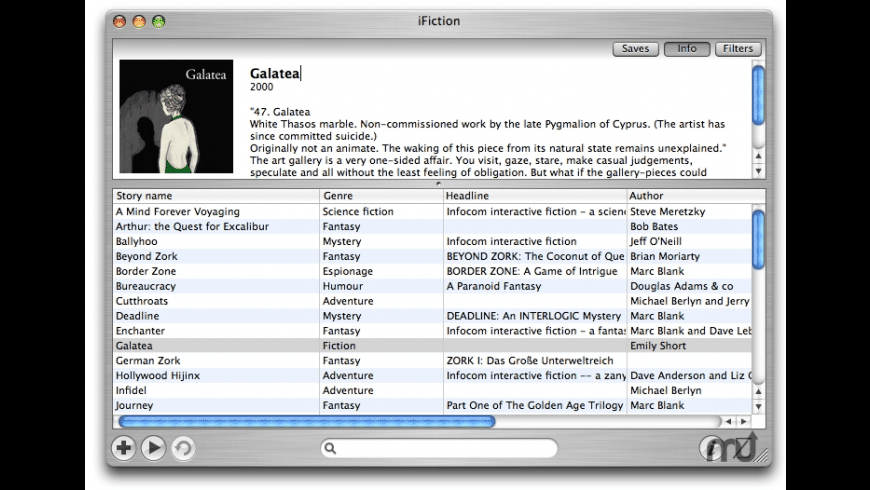Click author Steve Meretzky
This screenshot has width=870, height=490.
click(x=667, y=211)
